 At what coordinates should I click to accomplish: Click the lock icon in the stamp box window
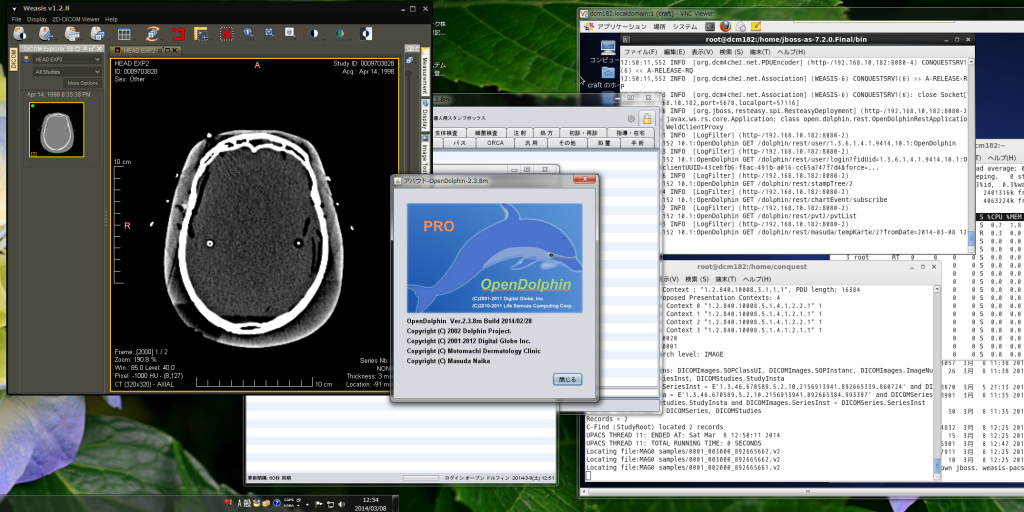pyautogui.click(x=647, y=118)
